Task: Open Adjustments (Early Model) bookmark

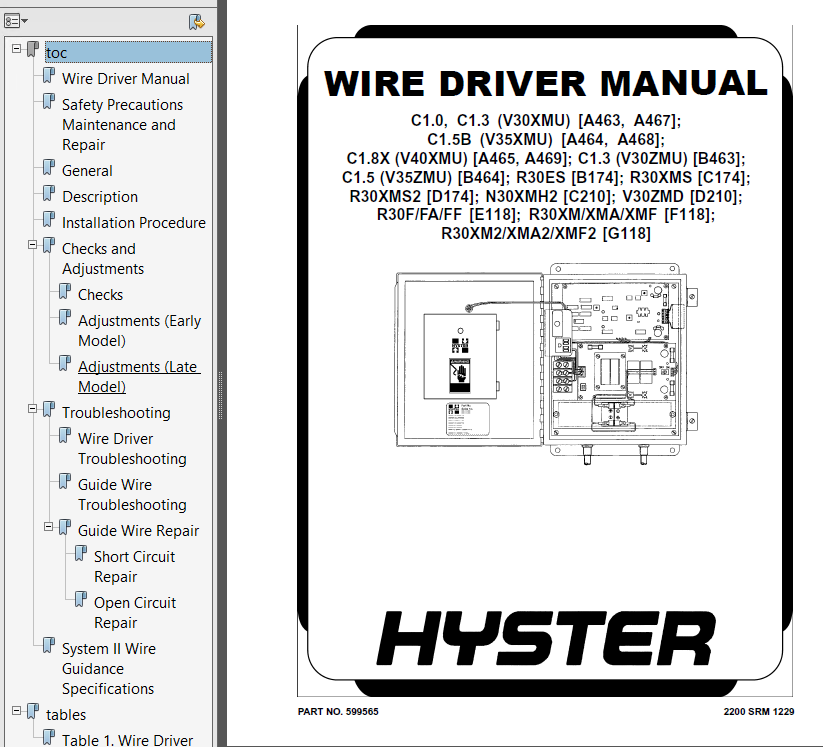Action: coord(140,331)
